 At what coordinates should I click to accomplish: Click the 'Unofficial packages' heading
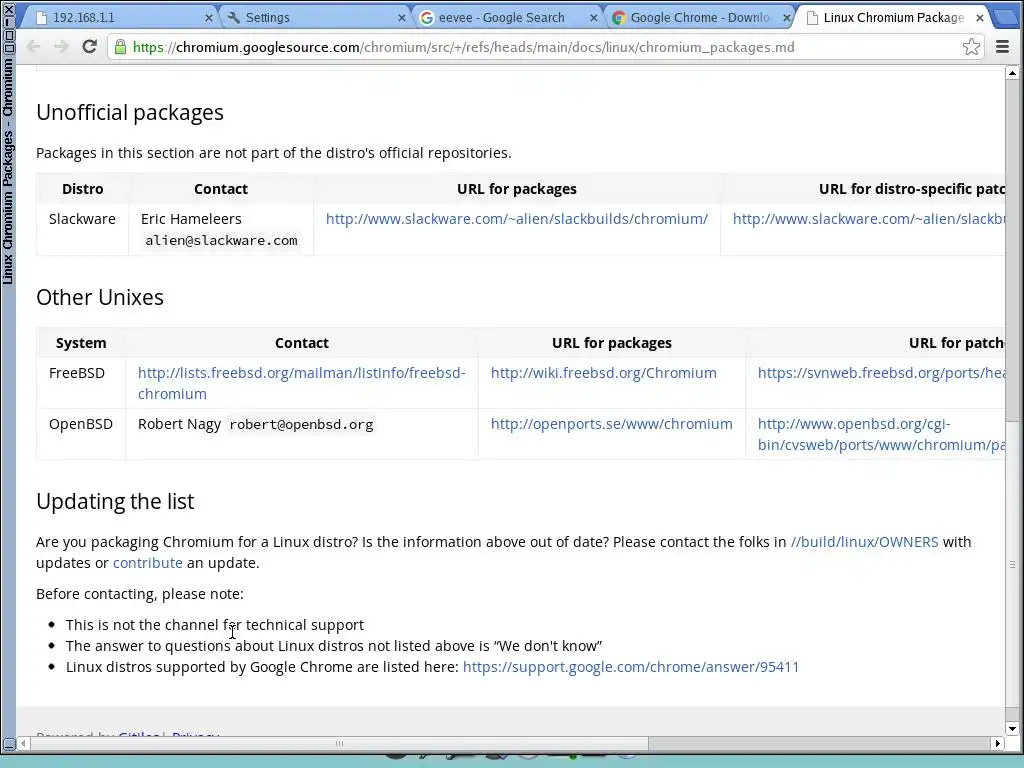[x=130, y=112]
